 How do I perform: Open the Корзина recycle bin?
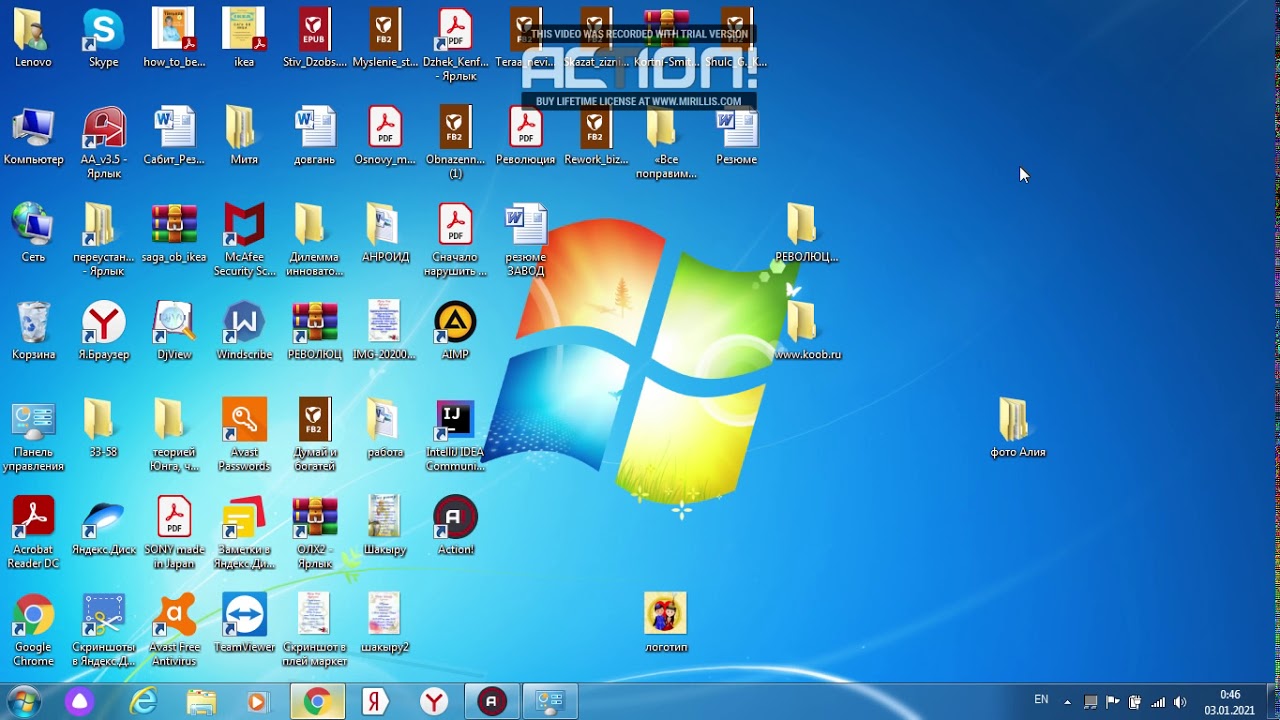(33, 330)
